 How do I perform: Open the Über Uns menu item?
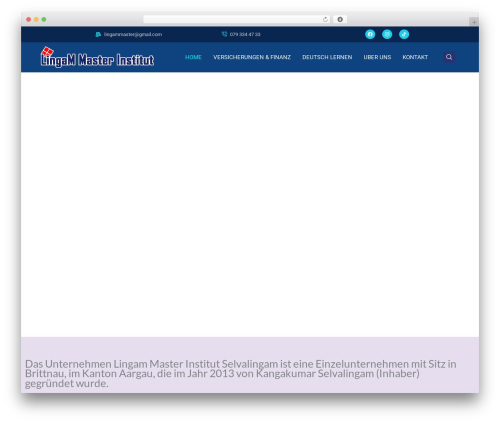[x=377, y=57]
